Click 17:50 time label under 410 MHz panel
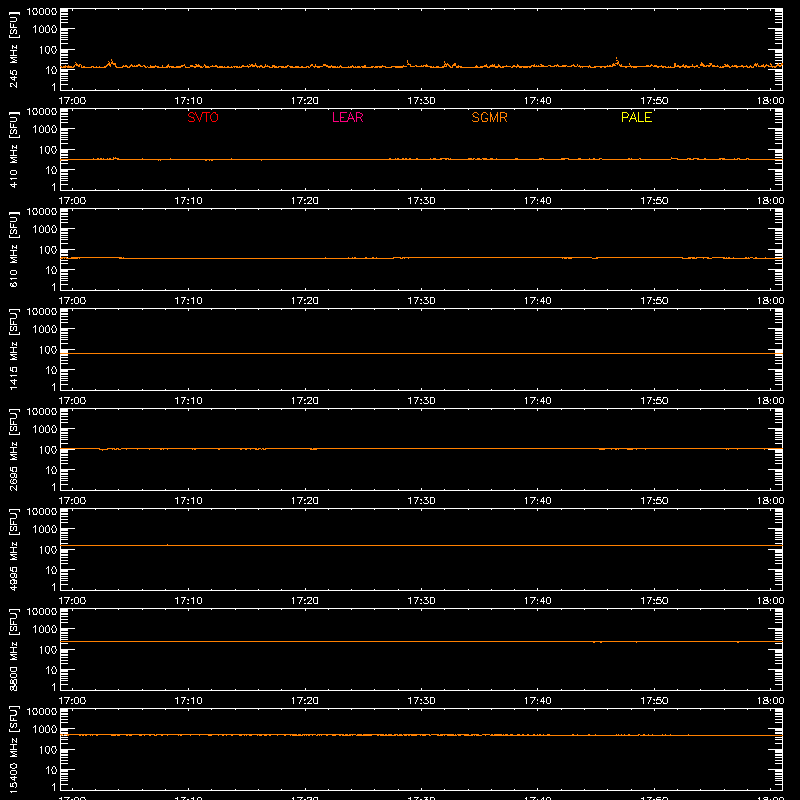The height and width of the screenshot is (800, 800). click(654, 201)
